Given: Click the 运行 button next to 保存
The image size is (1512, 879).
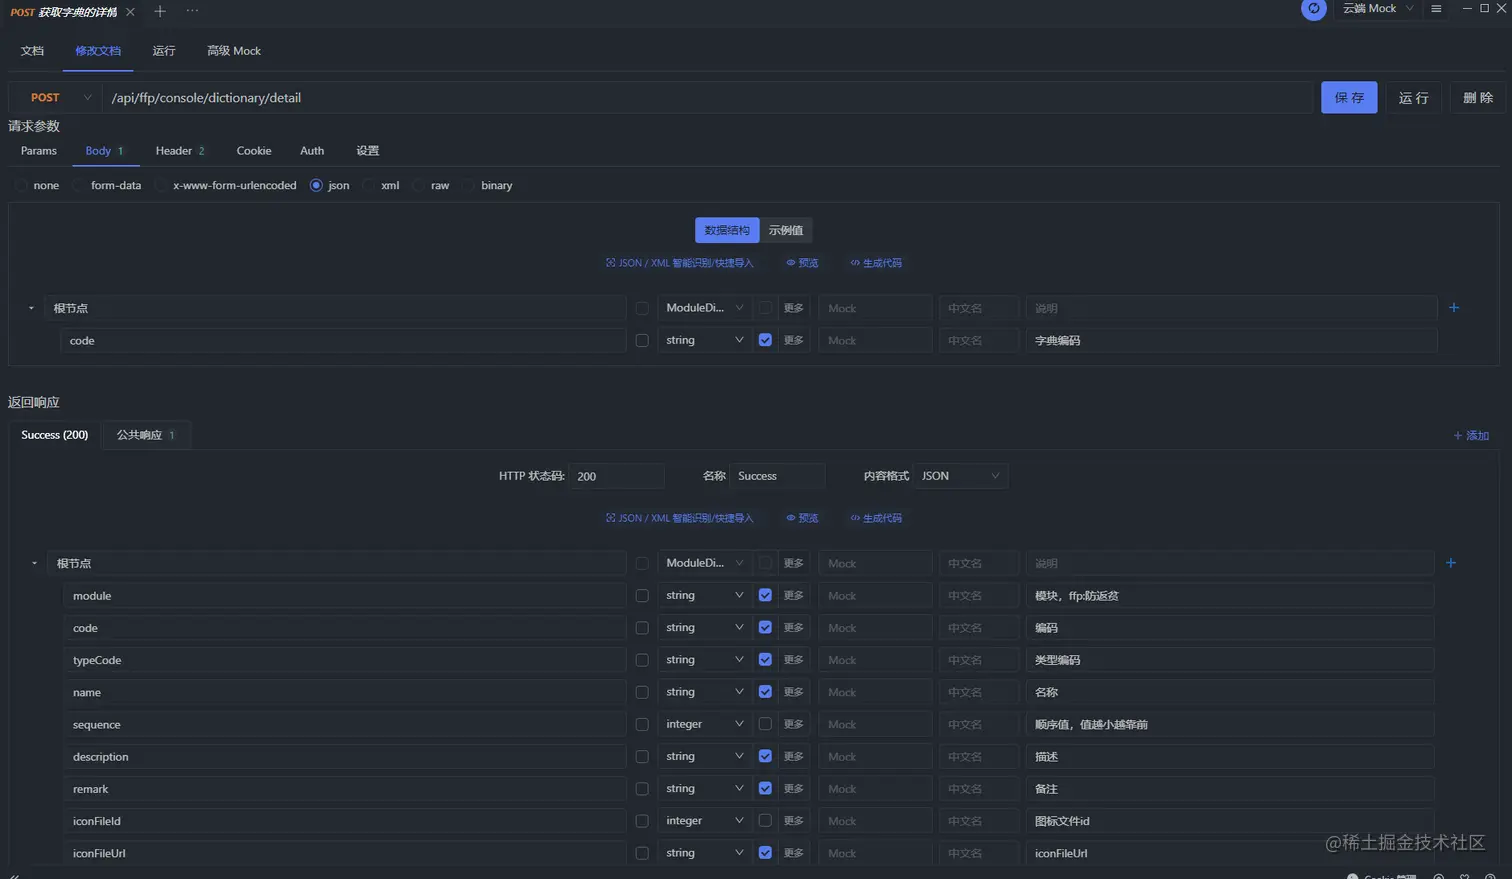Looking at the screenshot, I should [x=1413, y=98].
